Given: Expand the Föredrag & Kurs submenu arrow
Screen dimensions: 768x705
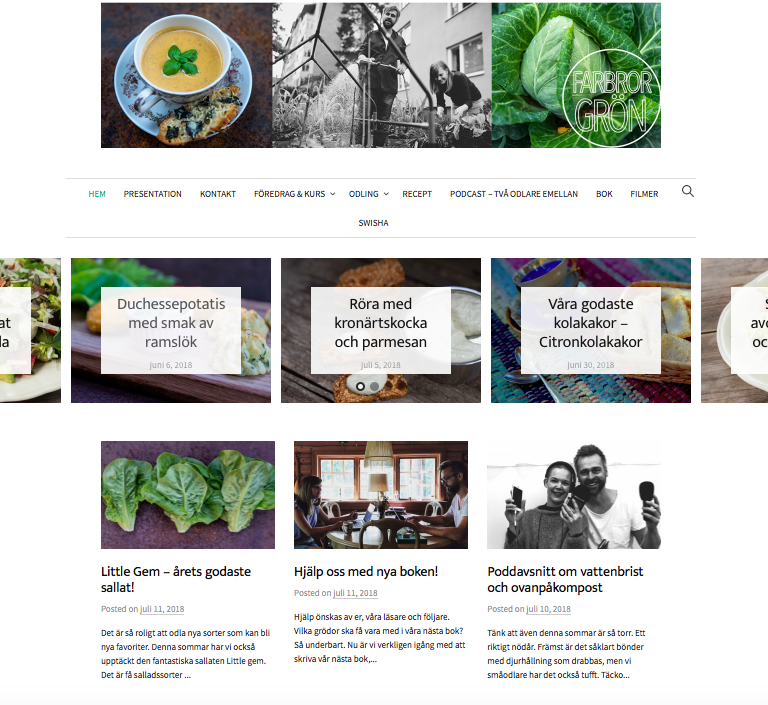Looking at the screenshot, I should click(333, 194).
